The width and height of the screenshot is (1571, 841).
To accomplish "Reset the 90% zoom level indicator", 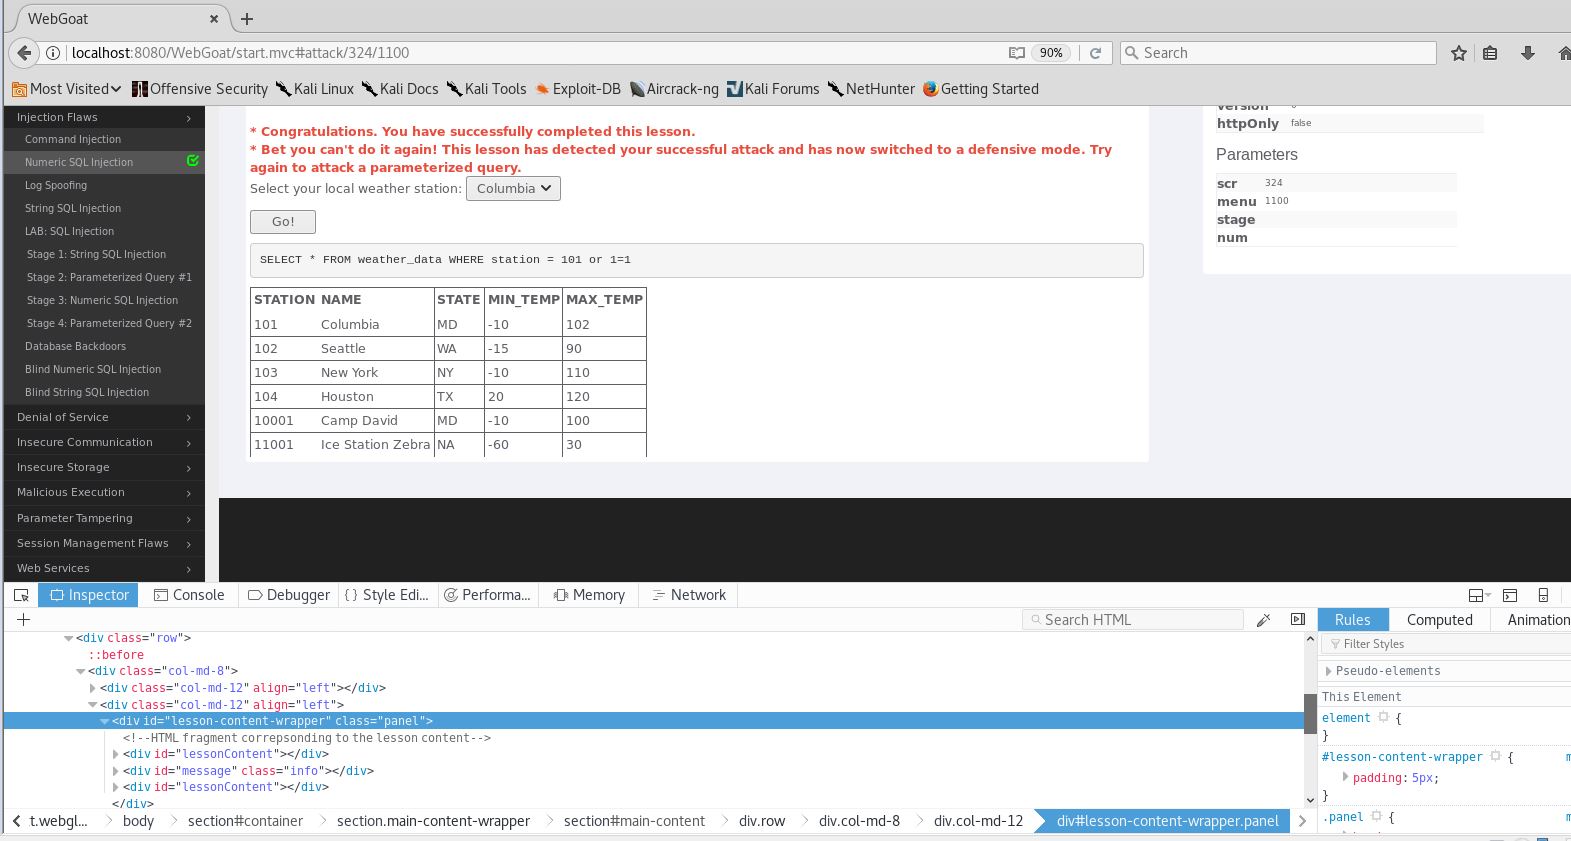I will pyautogui.click(x=1051, y=53).
